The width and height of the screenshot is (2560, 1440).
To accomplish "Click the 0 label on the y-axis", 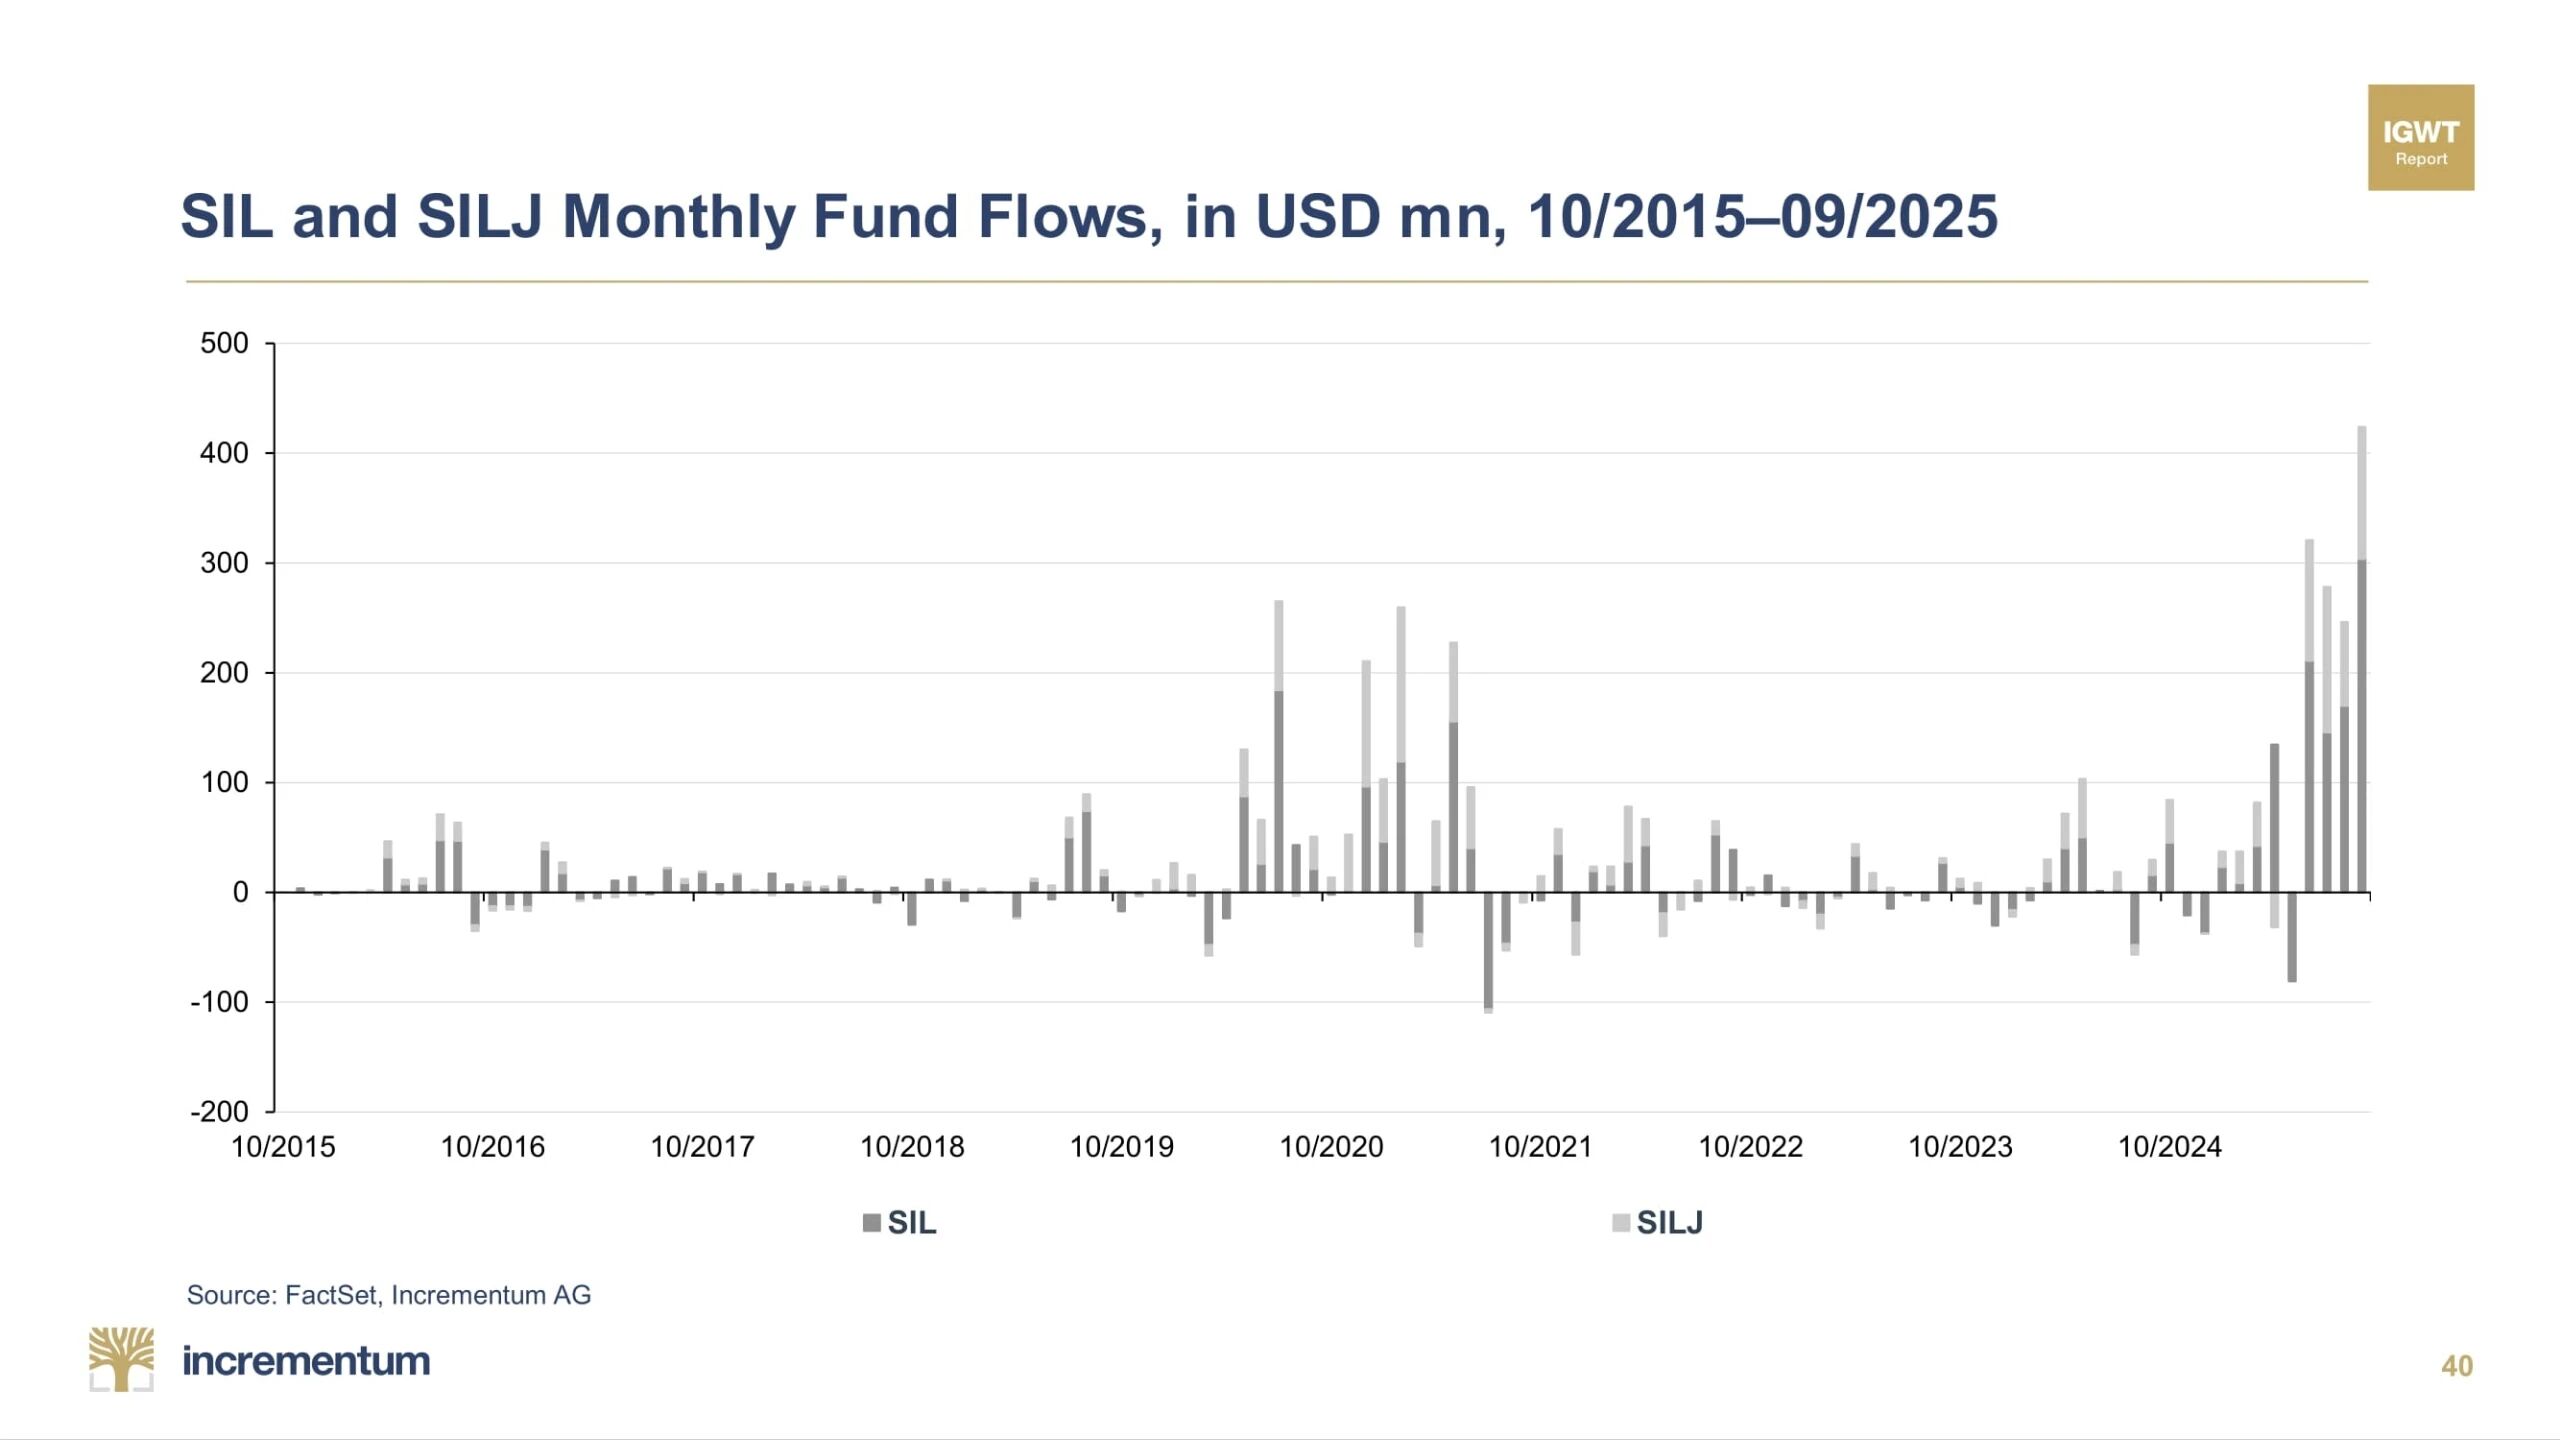I will point(240,892).
